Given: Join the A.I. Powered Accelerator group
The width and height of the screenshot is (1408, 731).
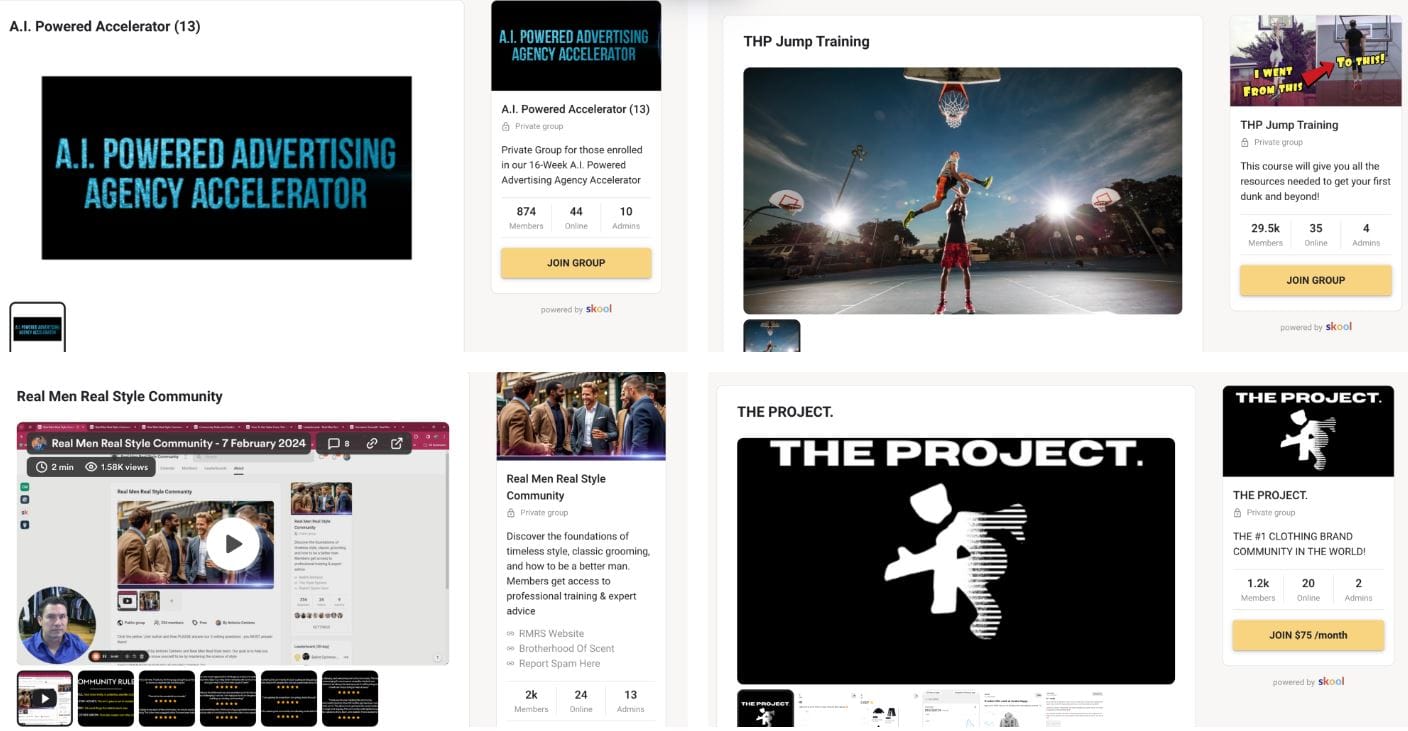Looking at the screenshot, I should click(576, 263).
